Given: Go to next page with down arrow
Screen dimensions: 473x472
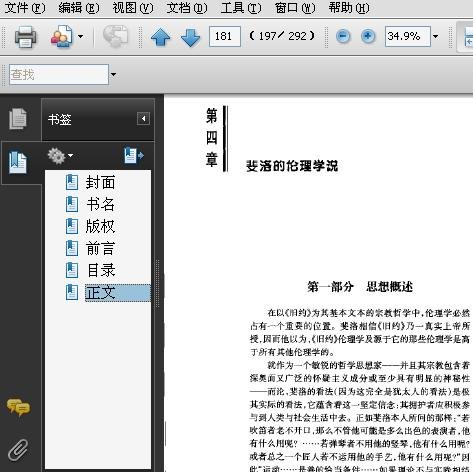Looking at the screenshot, I should point(190,37).
